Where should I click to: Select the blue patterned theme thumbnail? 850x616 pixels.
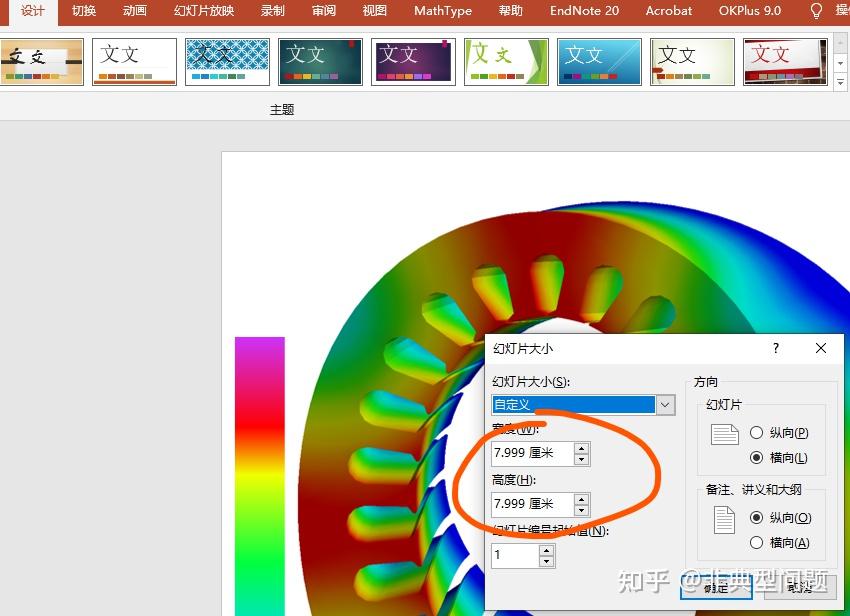pos(227,61)
